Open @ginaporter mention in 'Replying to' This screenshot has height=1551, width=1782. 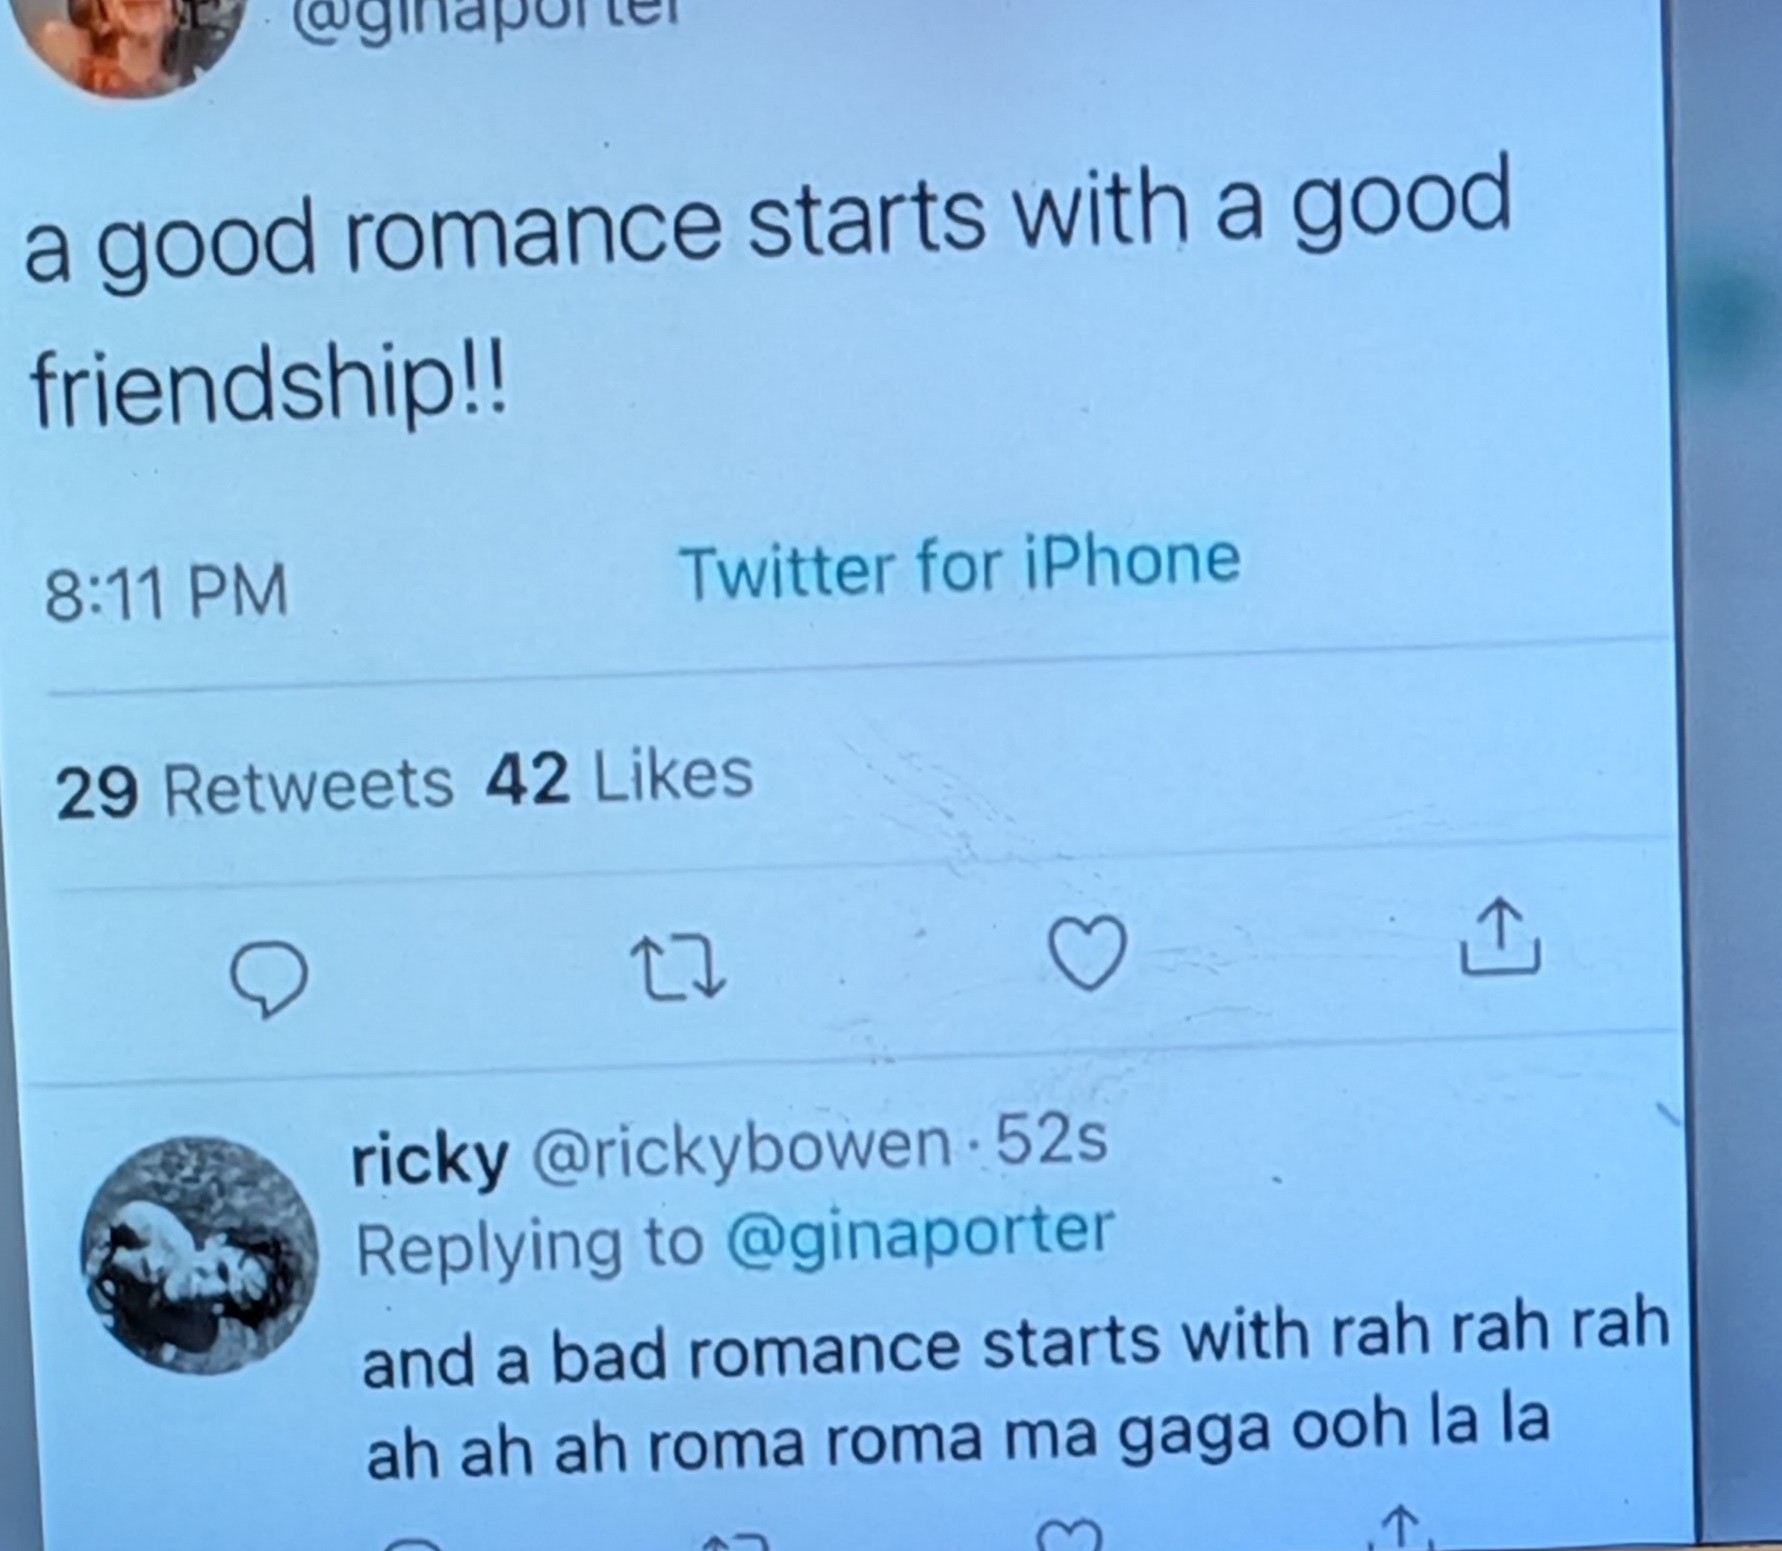[918, 1236]
